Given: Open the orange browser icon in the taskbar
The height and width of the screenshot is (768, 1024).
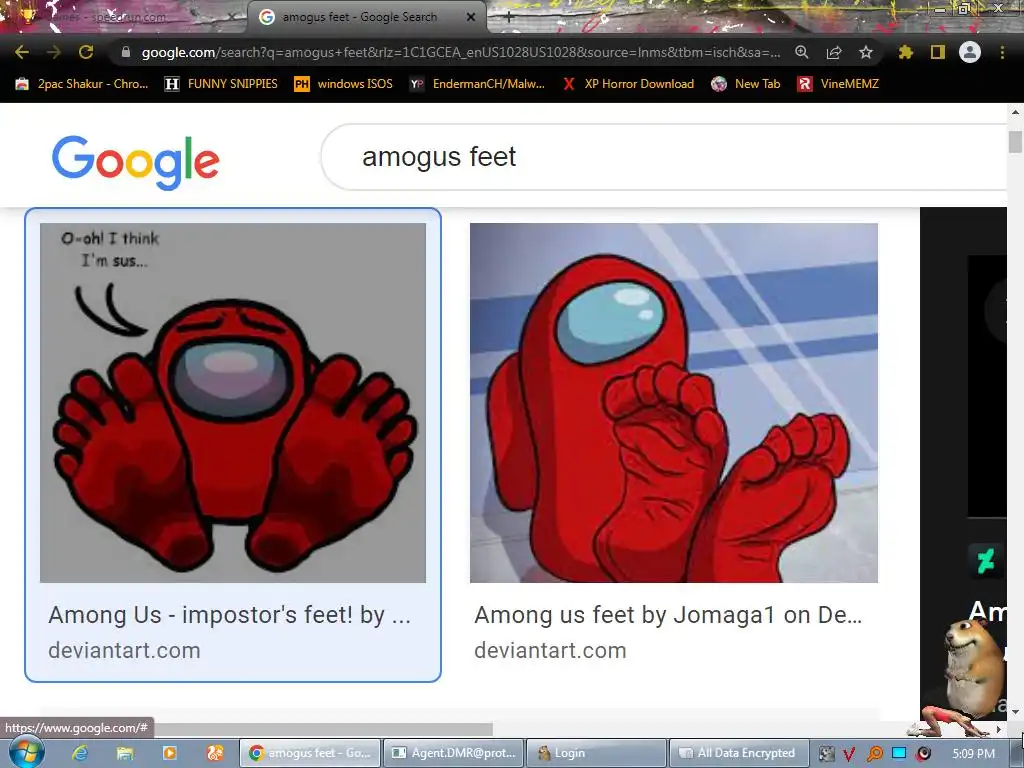Looking at the screenshot, I should tap(215, 753).
